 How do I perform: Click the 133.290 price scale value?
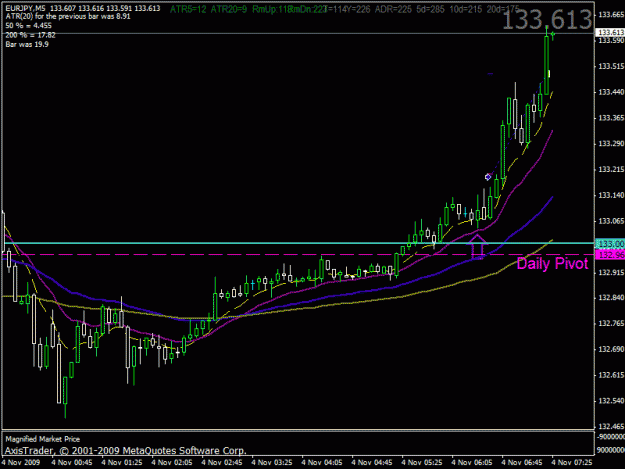pos(611,143)
